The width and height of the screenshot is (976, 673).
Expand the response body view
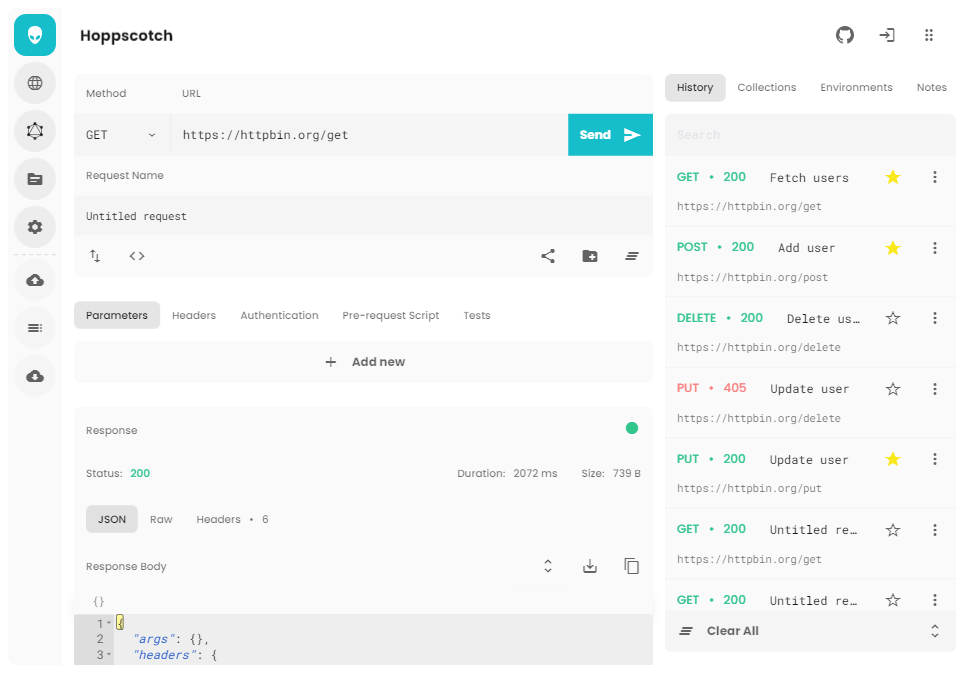(x=548, y=566)
